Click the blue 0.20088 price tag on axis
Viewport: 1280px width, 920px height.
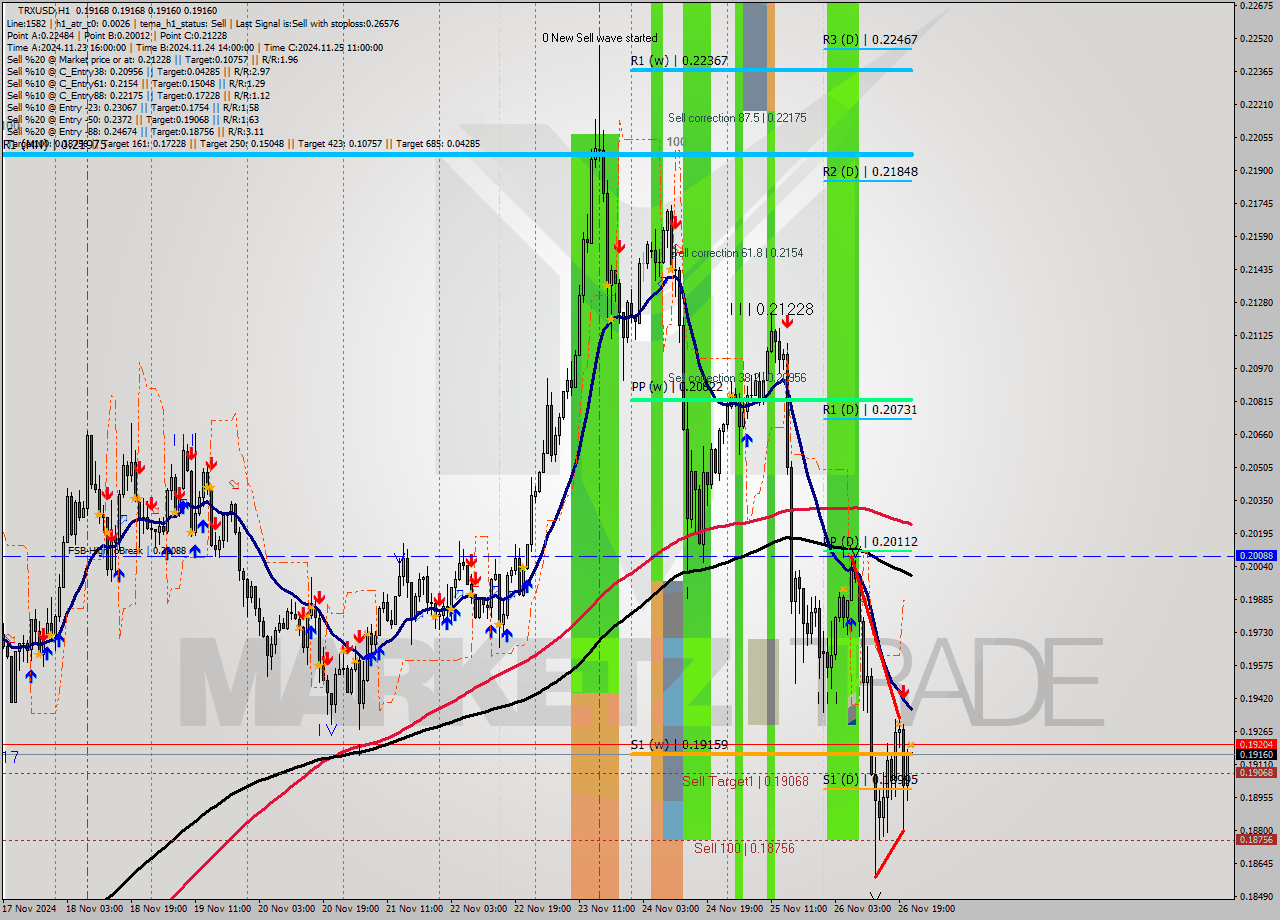coord(1256,555)
